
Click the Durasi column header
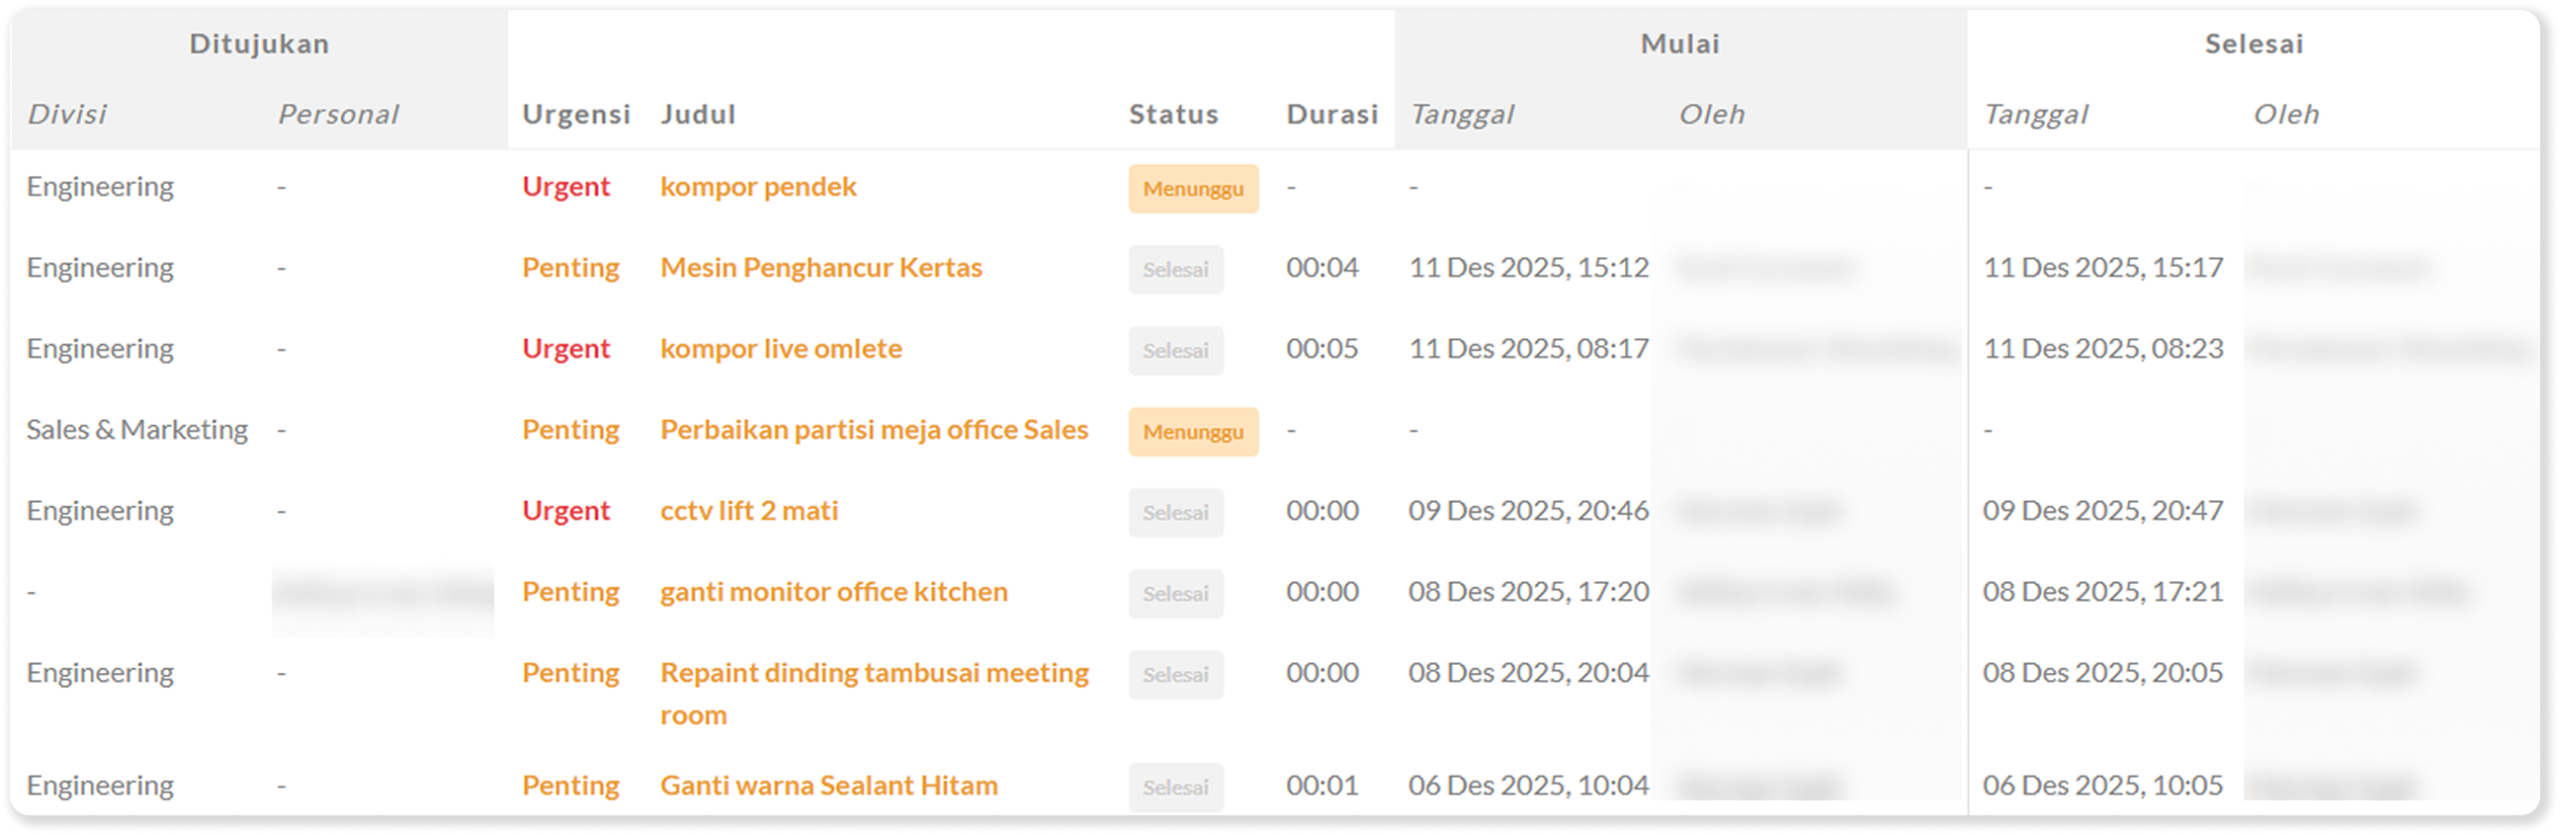point(1332,115)
